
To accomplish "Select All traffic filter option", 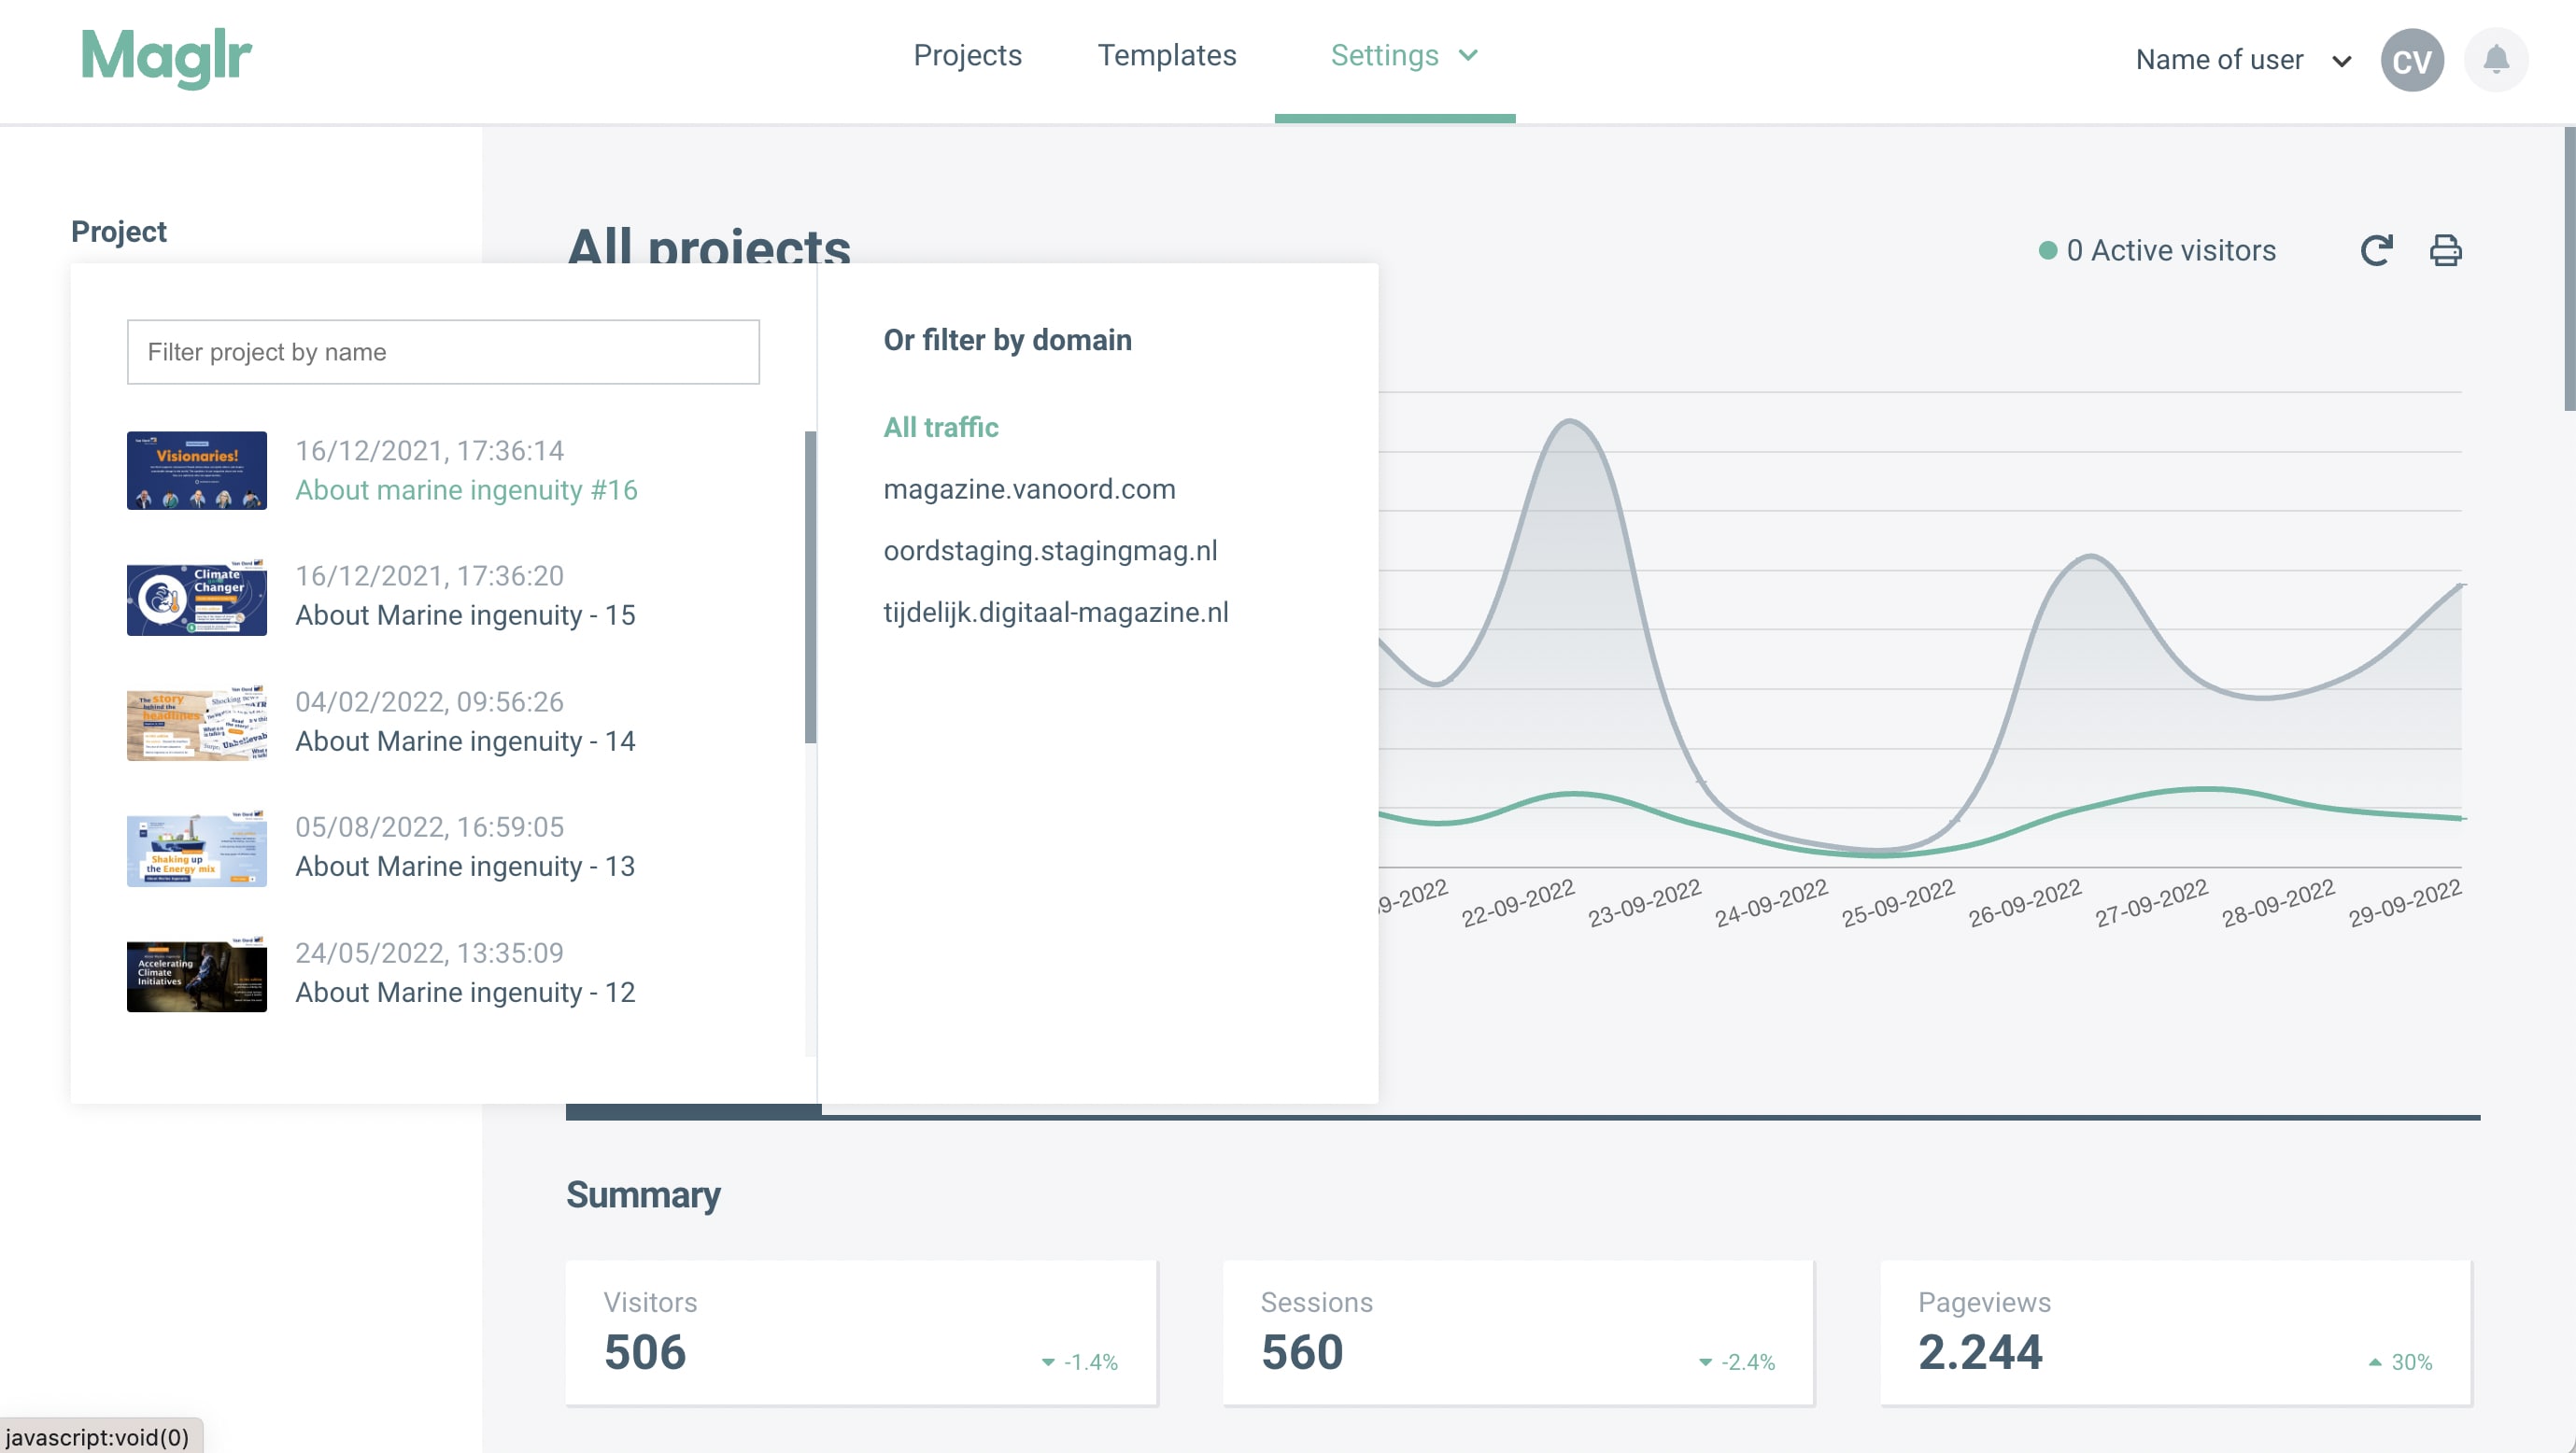I will point(940,427).
